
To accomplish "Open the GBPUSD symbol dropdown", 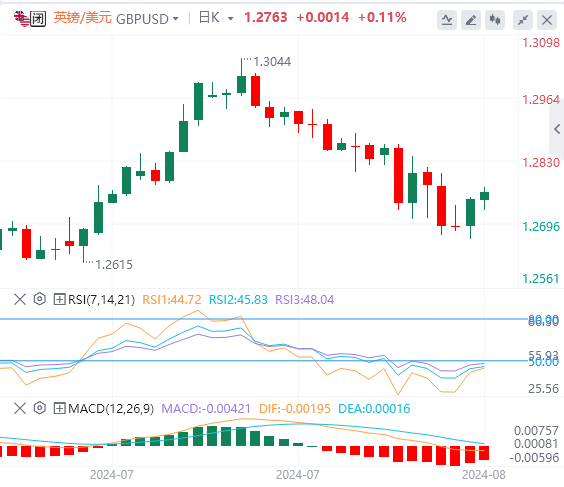I will (147, 19).
